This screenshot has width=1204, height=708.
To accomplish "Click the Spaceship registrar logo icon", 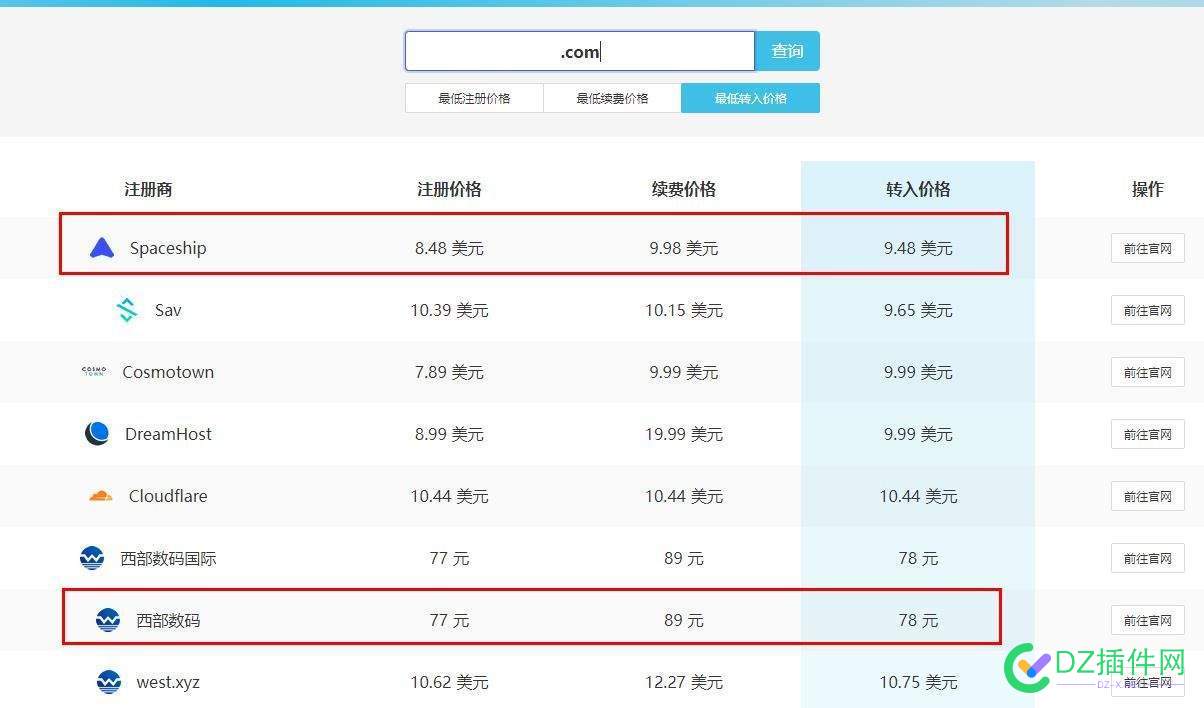I will pos(102,248).
